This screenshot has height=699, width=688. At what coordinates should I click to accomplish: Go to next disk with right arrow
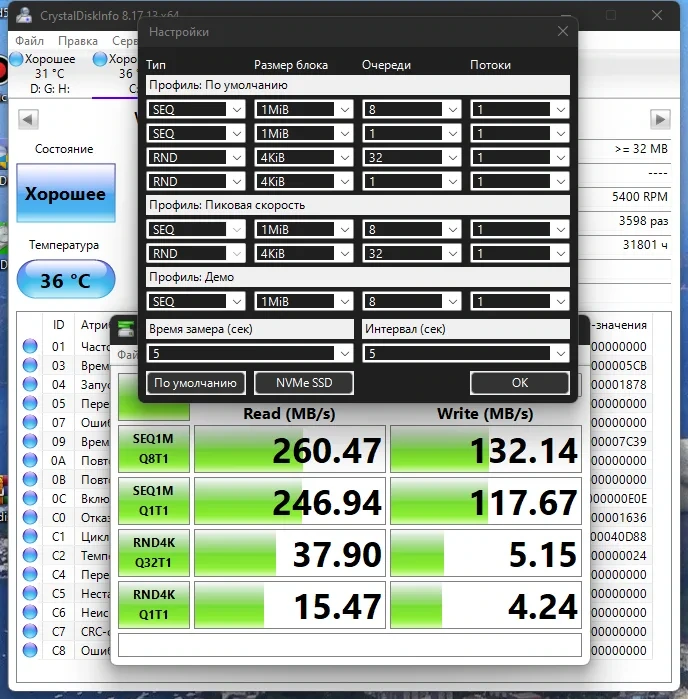(x=660, y=119)
